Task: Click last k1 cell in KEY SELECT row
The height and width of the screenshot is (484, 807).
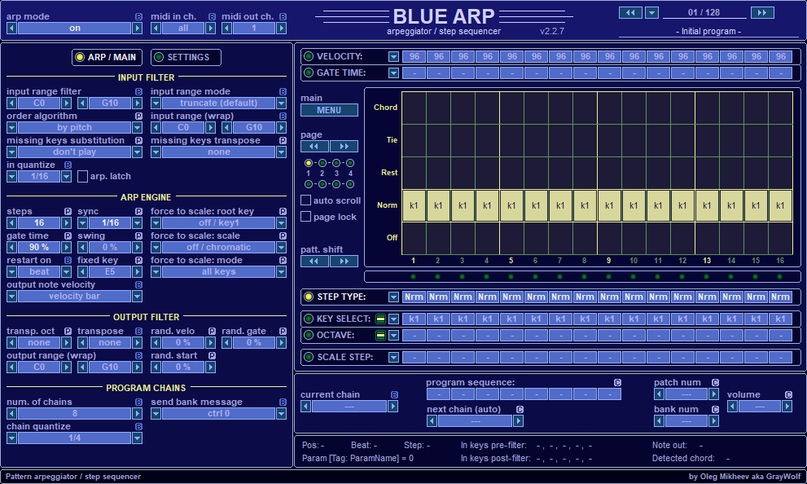Action: click(x=780, y=319)
